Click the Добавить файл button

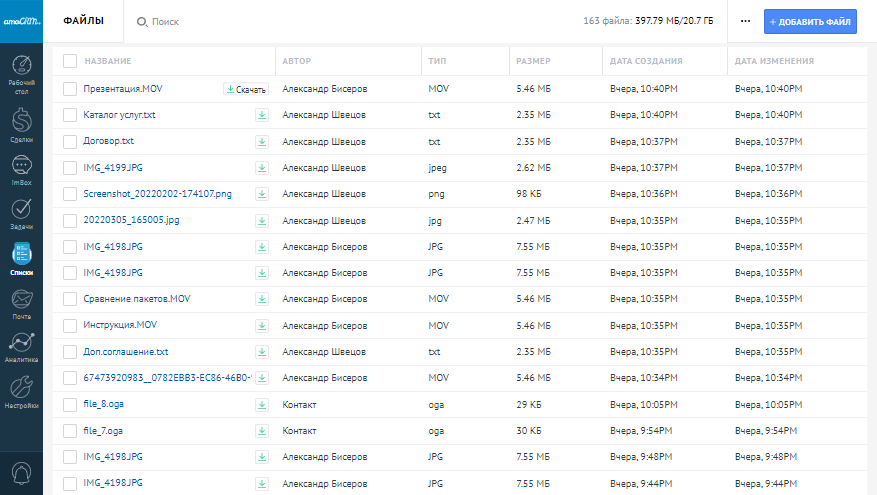point(810,21)
